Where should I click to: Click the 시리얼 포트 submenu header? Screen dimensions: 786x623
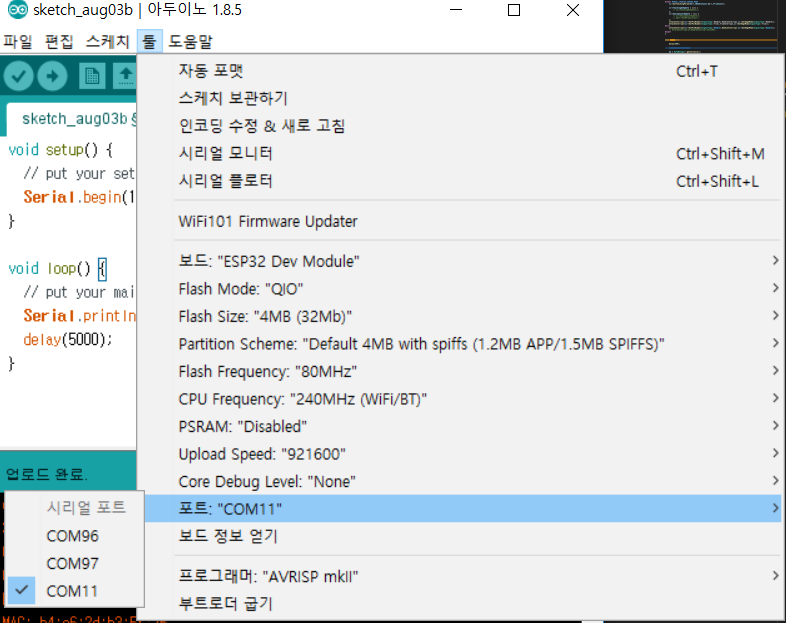click(86, 508)
